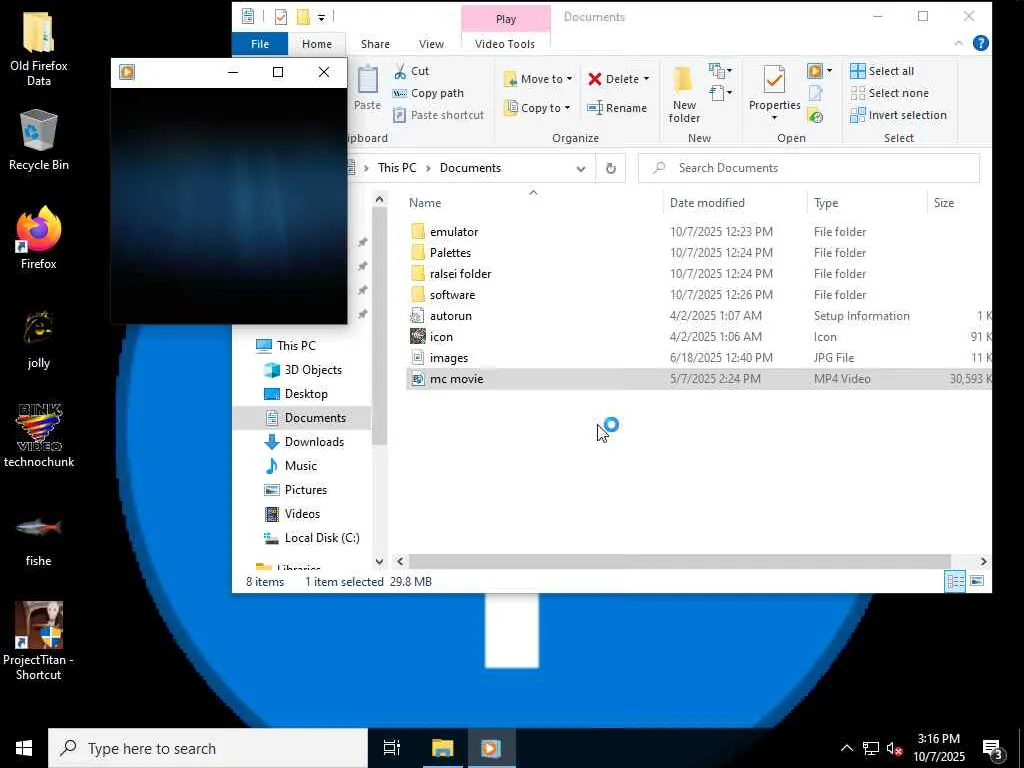Switch to the Share tab
1024x768 pixels.
pos(376,44)
